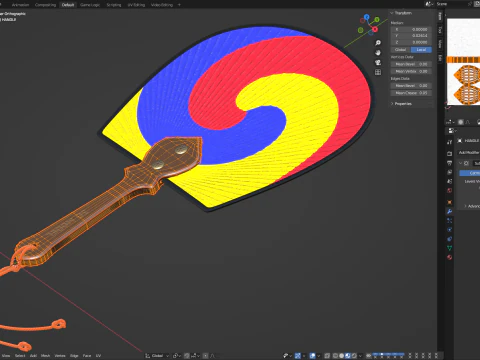Open the Modifiers wrench tab icon
The width and height of the screenshot is (480, 360).
pyautogui.click(x=449, y=211)
